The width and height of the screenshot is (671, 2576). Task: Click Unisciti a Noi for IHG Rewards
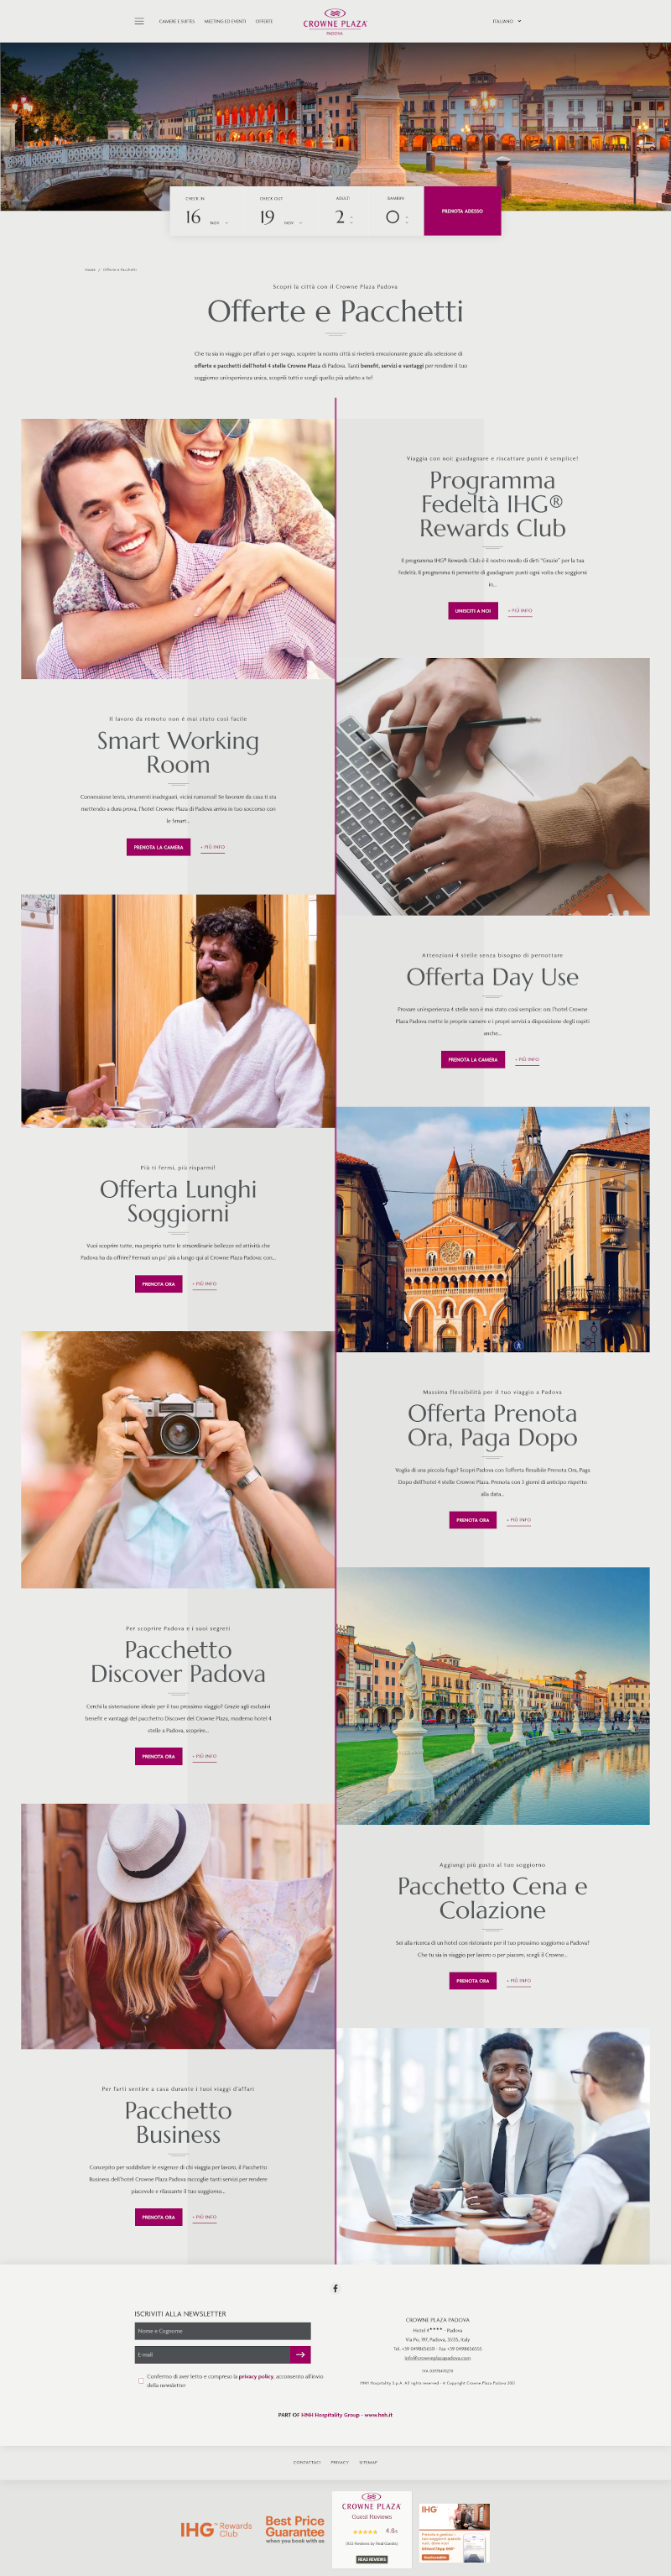(x=473, y=610)
